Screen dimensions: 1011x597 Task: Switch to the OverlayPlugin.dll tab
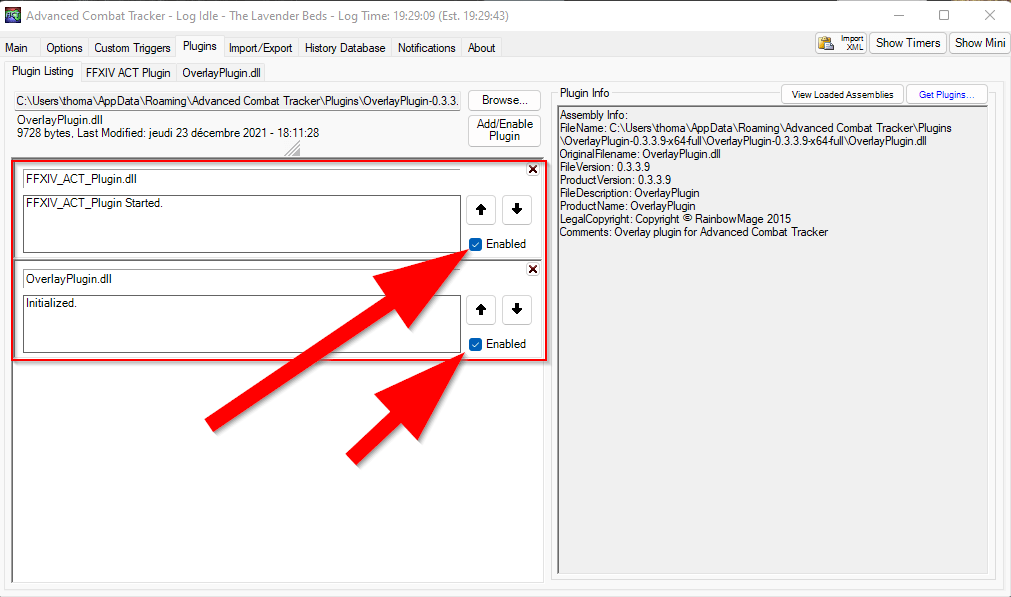[x=221, y=72]
